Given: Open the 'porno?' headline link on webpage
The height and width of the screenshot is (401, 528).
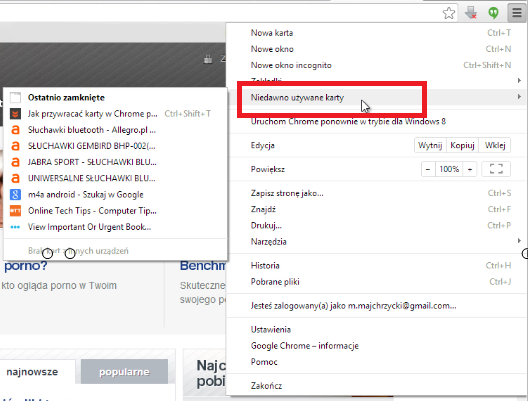Looking at the screenshot, I should point(26,266).
